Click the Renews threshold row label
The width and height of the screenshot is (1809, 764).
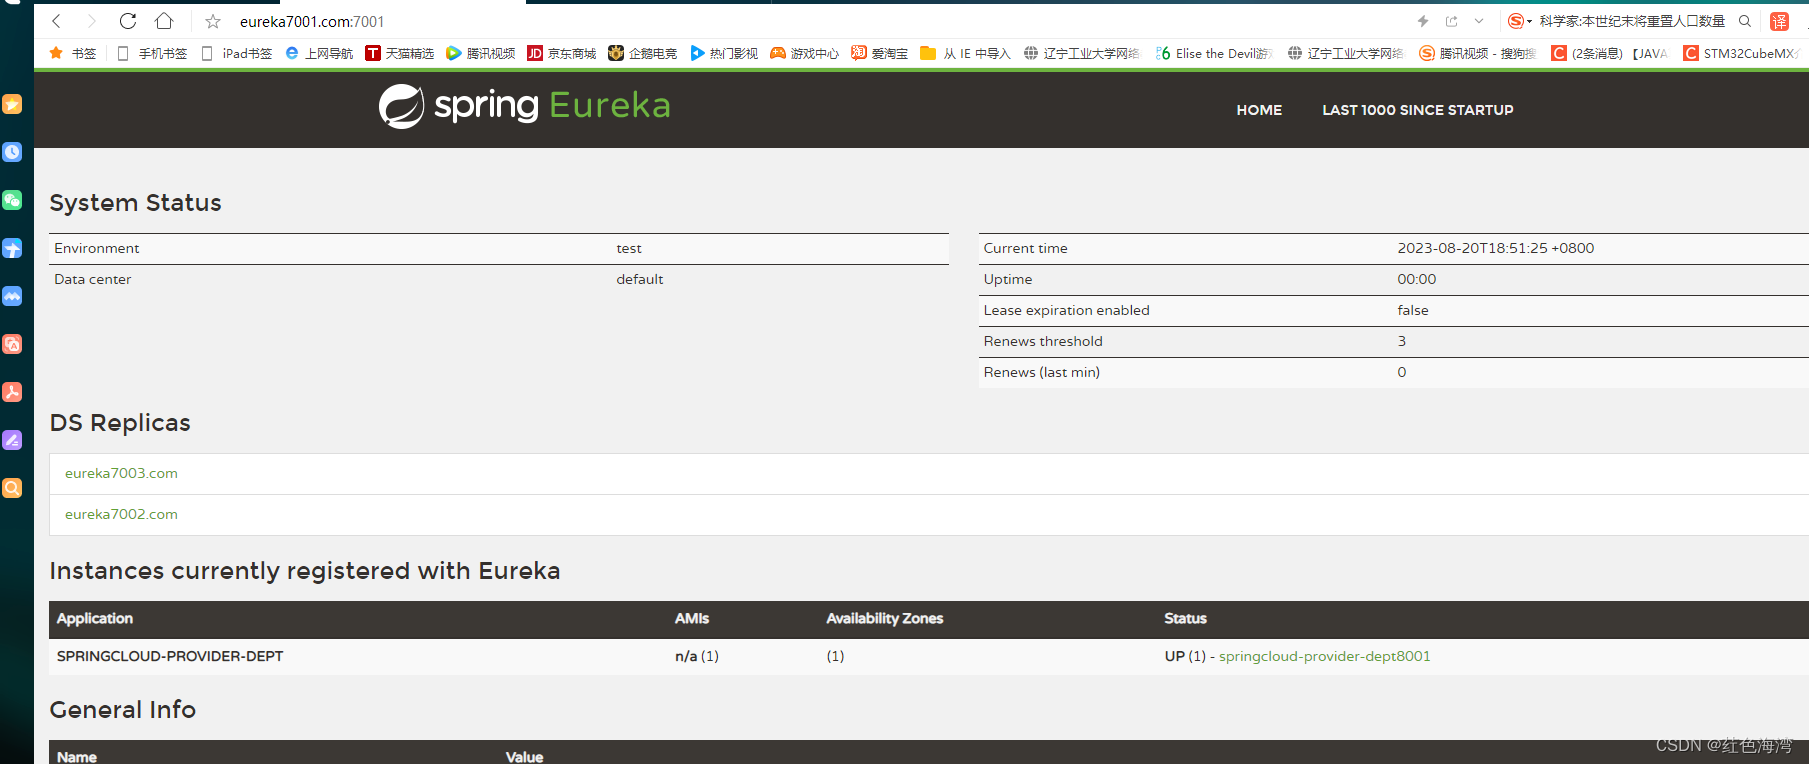[x=1043, y=341]
